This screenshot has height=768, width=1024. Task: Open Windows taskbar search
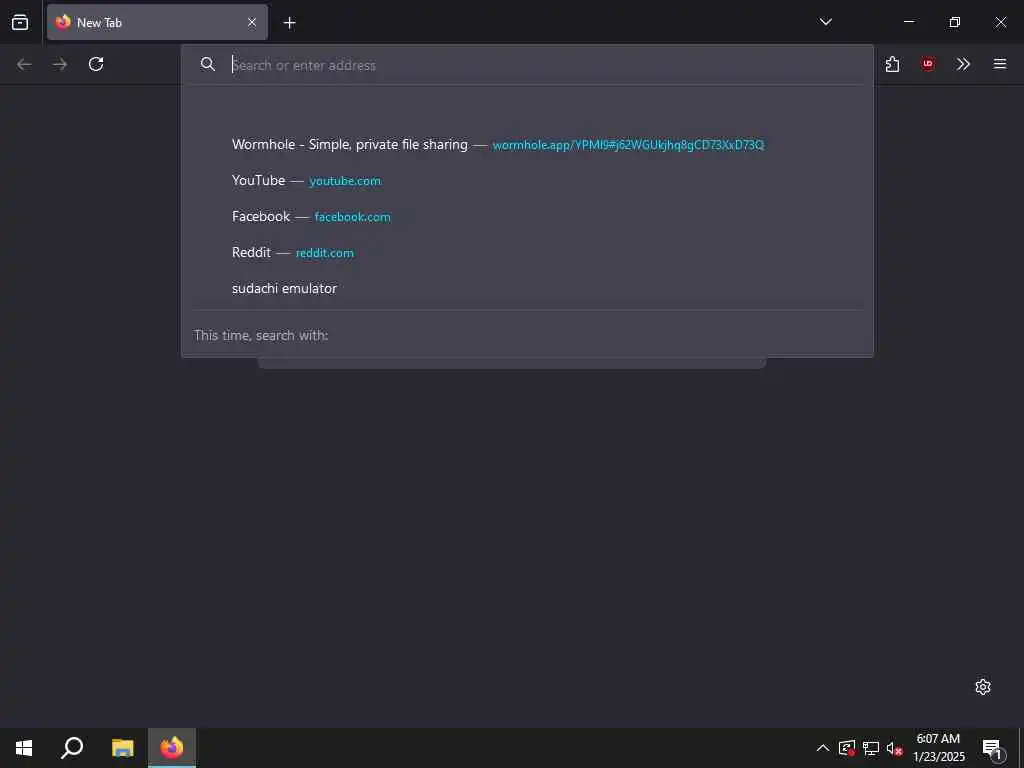pos(72,748)
